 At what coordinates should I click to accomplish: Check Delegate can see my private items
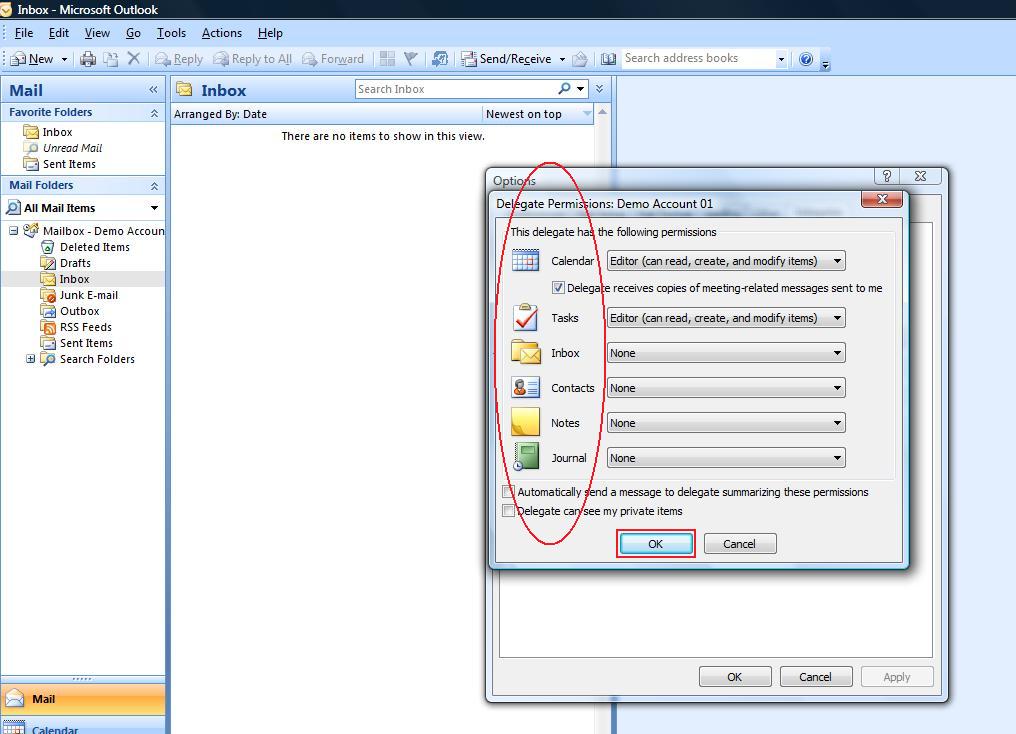tap(509, 510)
